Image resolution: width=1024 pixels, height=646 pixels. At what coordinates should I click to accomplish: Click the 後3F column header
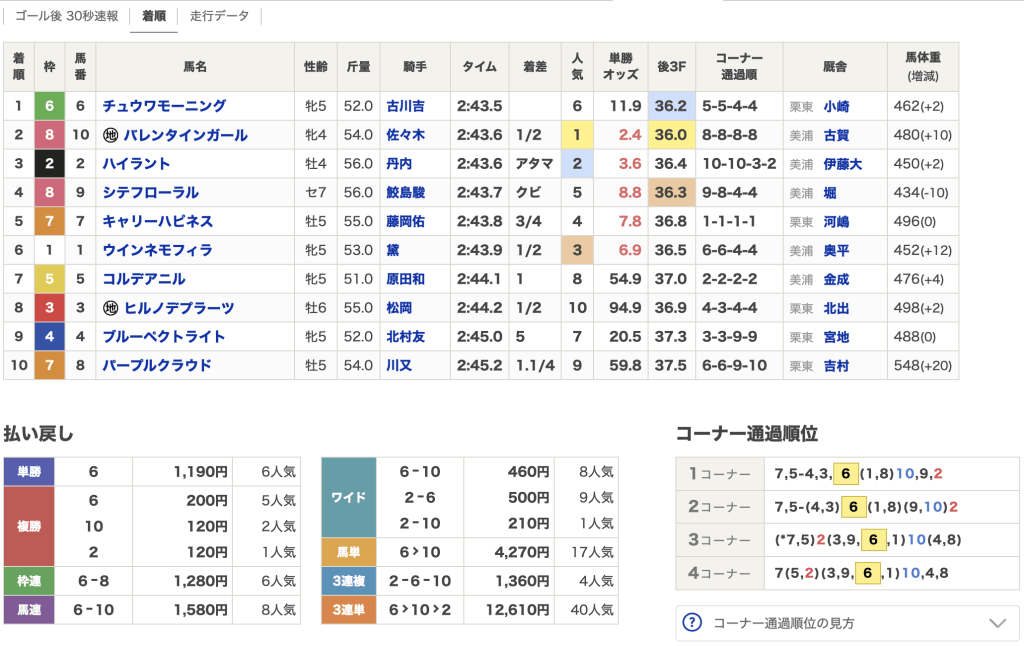point(671,67)
